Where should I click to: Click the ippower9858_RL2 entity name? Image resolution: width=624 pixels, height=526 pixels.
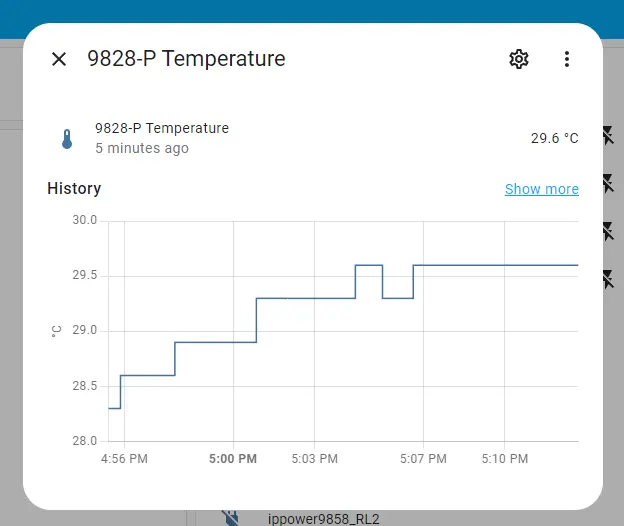(323, 518)
